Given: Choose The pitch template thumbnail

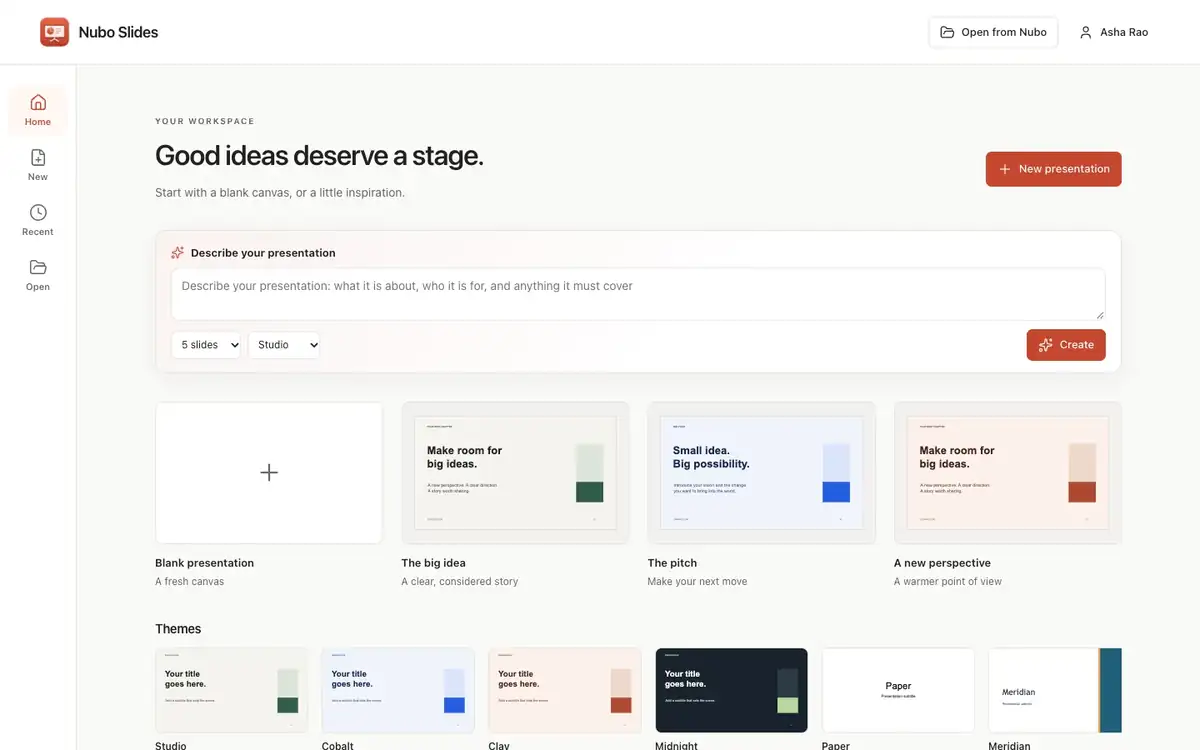Looking at the screenshot, I should pos(761,473).
